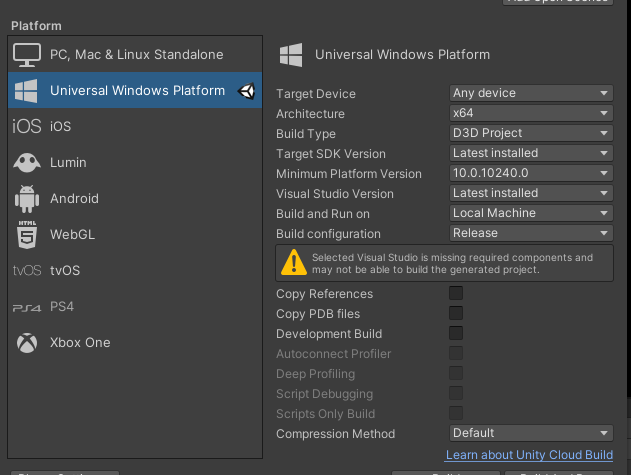Select Universal Windows Platform in the list
Image resolution: width=631 pixels, height=475 pixels.
tap(137, 91)
